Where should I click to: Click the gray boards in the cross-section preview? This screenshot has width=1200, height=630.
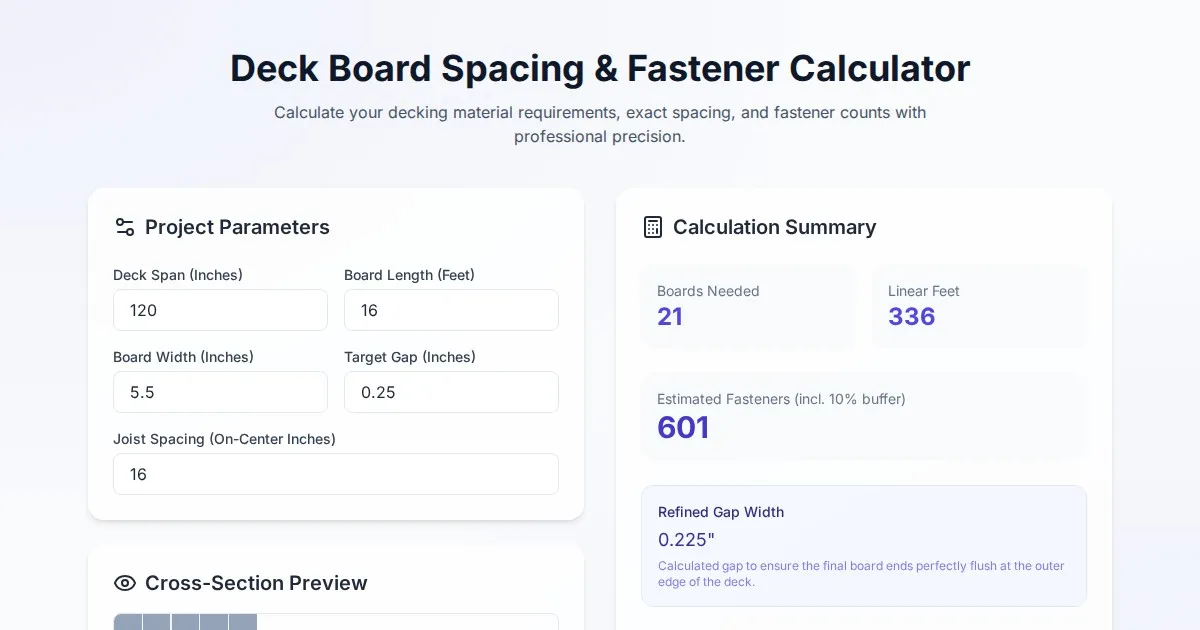click(x=186, y=622)
